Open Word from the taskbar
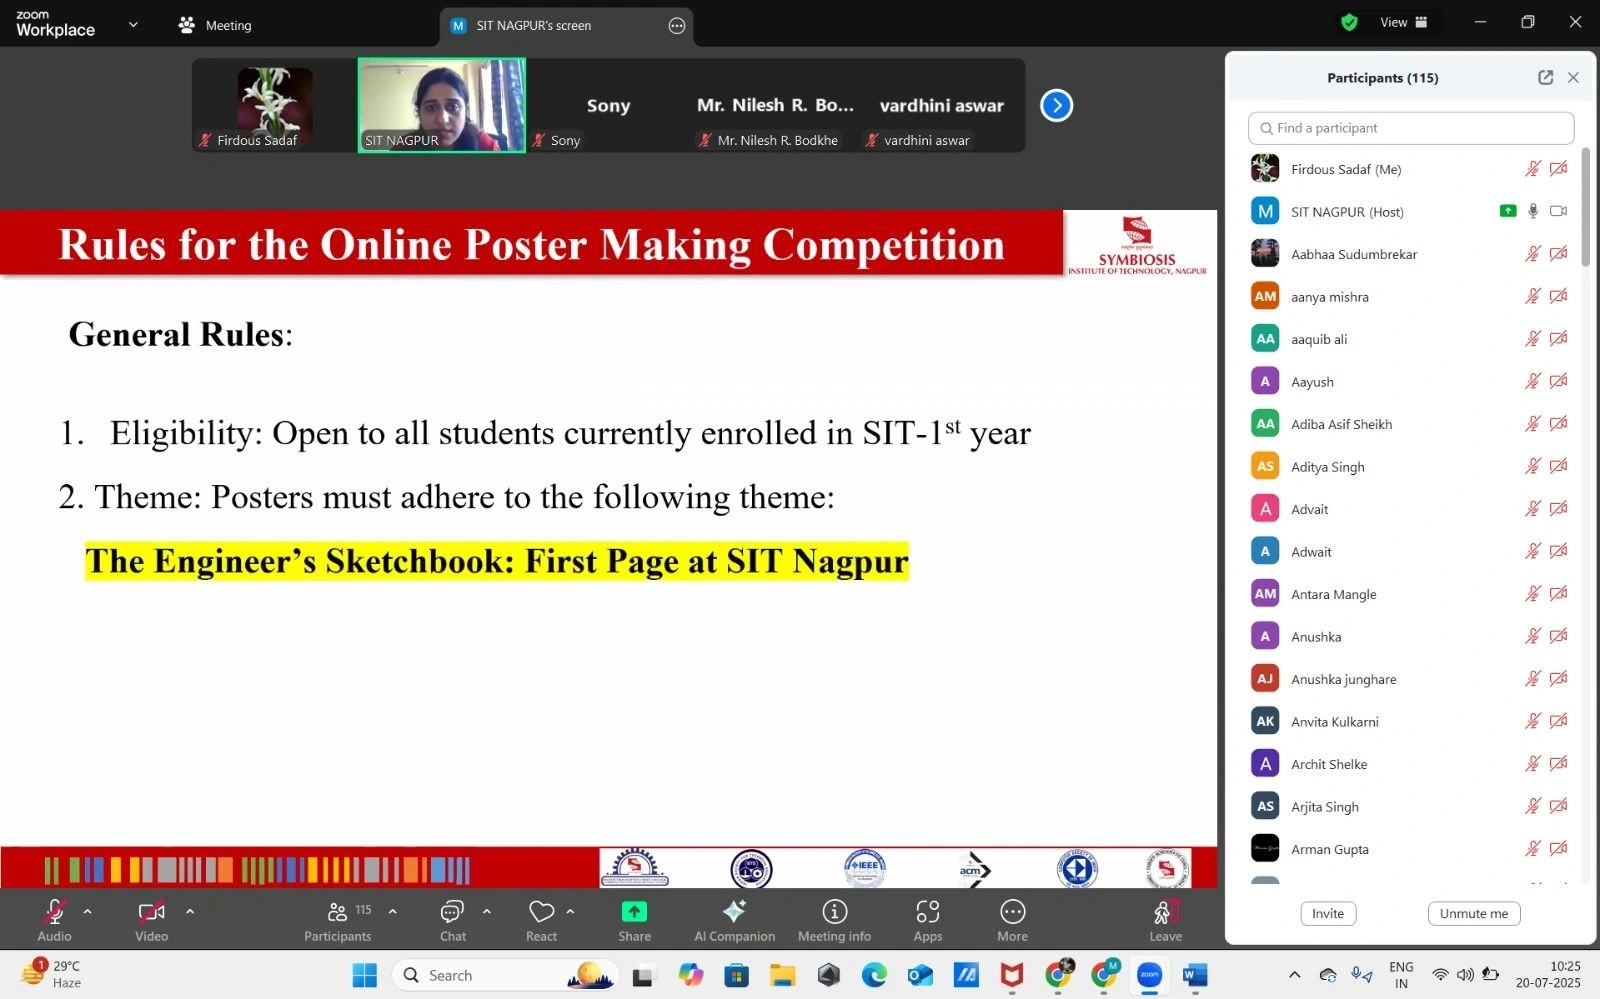The width and height of the screenshot is (1600, 999). tap(1194, 974)
